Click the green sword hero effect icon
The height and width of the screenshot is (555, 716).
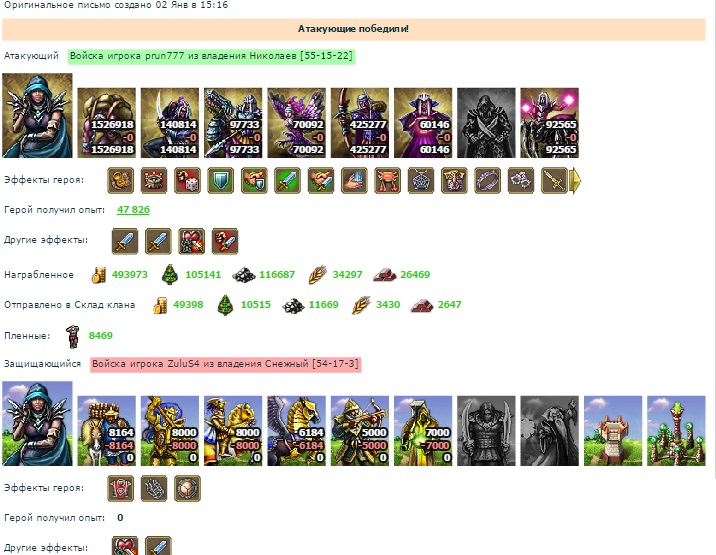(287, 180)
